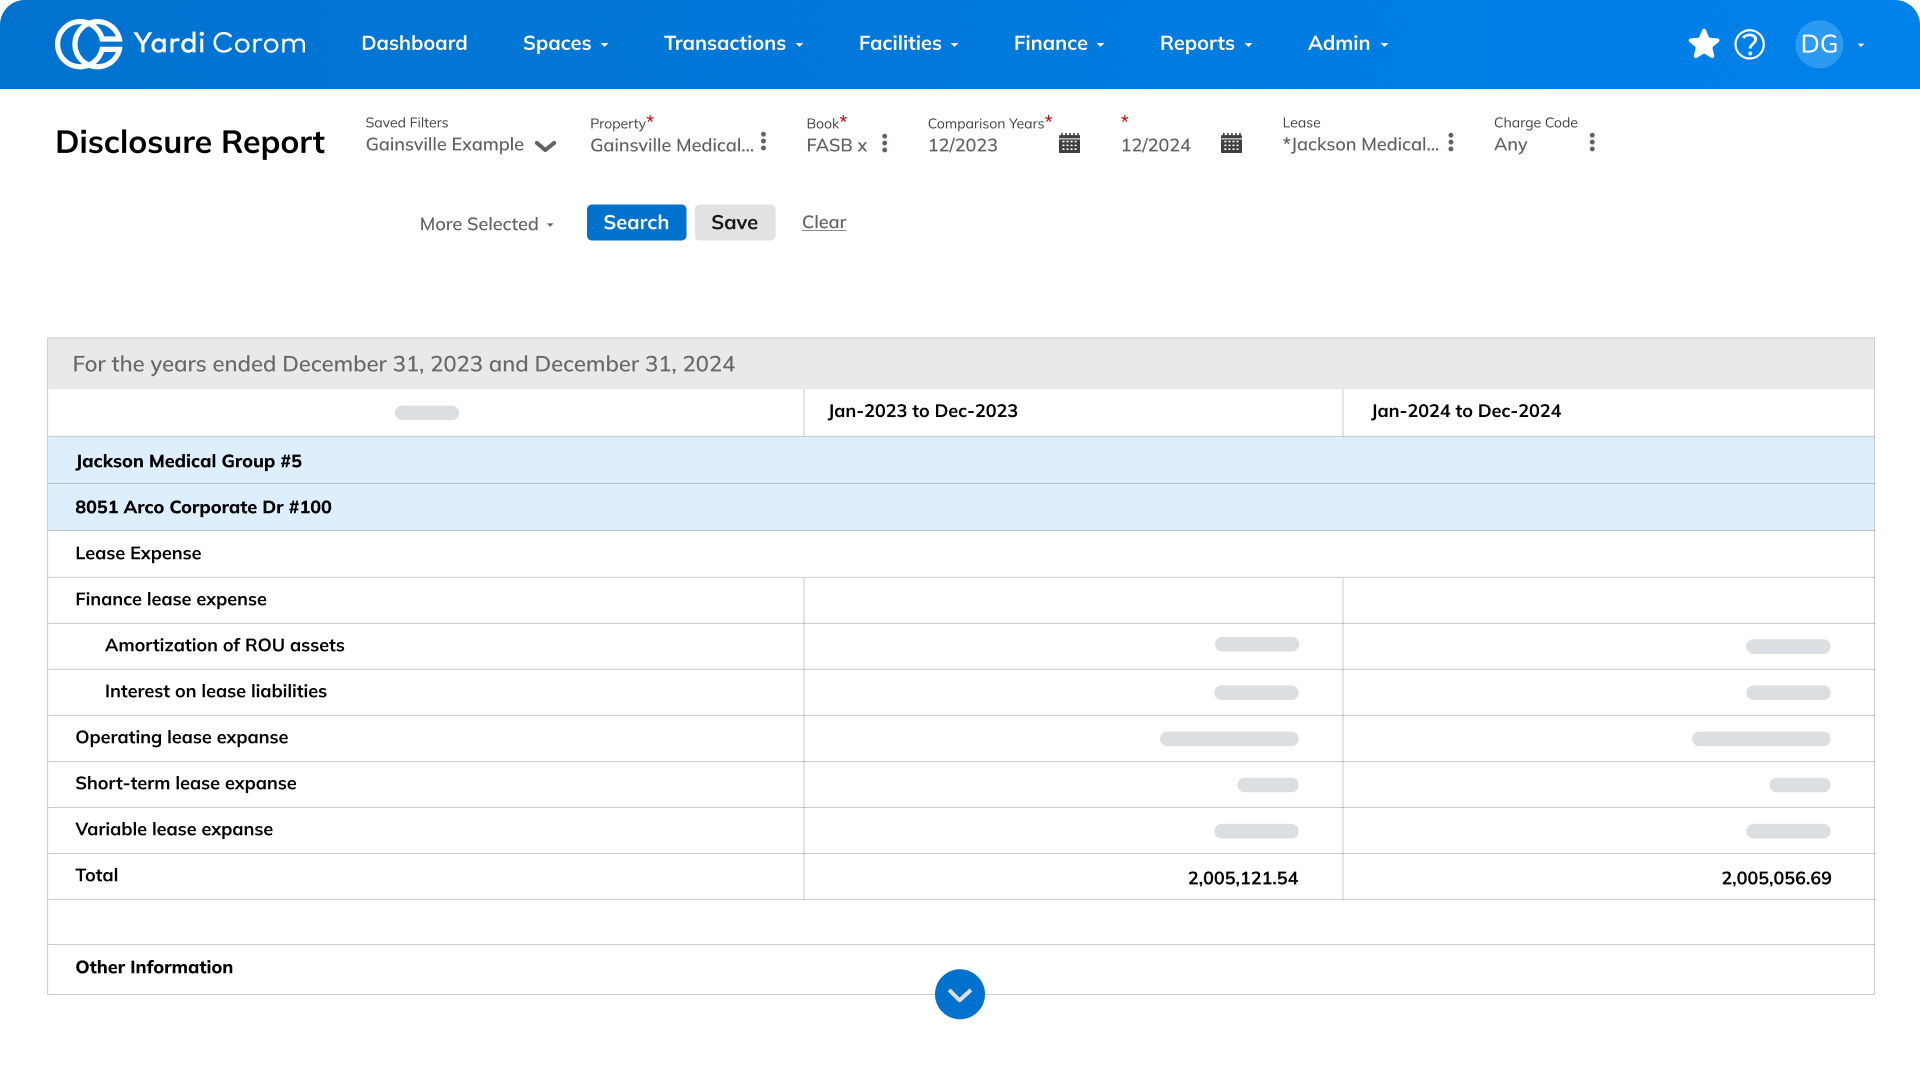Open Lease filter options (three dots)
Viewport: 1920px width, 1080px height.
[x=1450, y=143]
